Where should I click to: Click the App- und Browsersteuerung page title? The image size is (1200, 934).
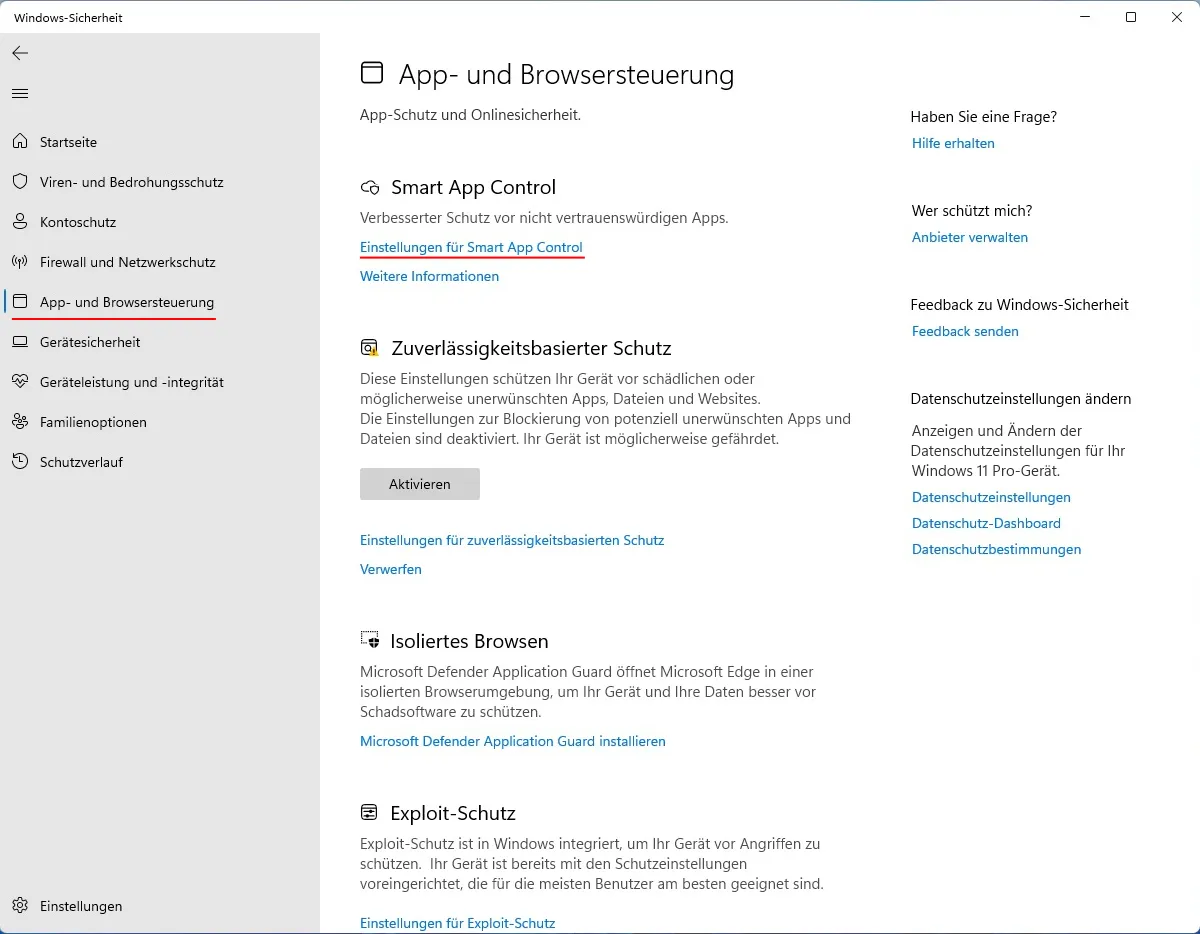pos(566,74)
